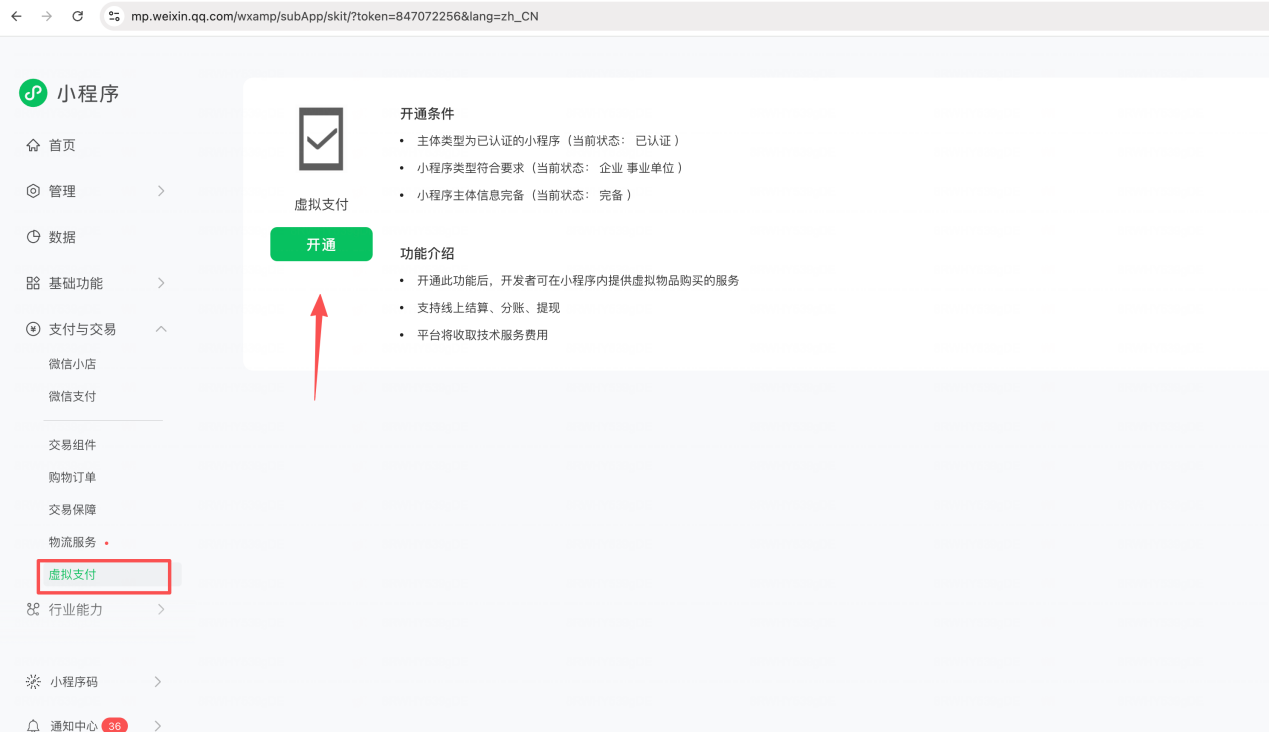
Task: Click the 小程序 title text
Action: click(x=88, y=93)
